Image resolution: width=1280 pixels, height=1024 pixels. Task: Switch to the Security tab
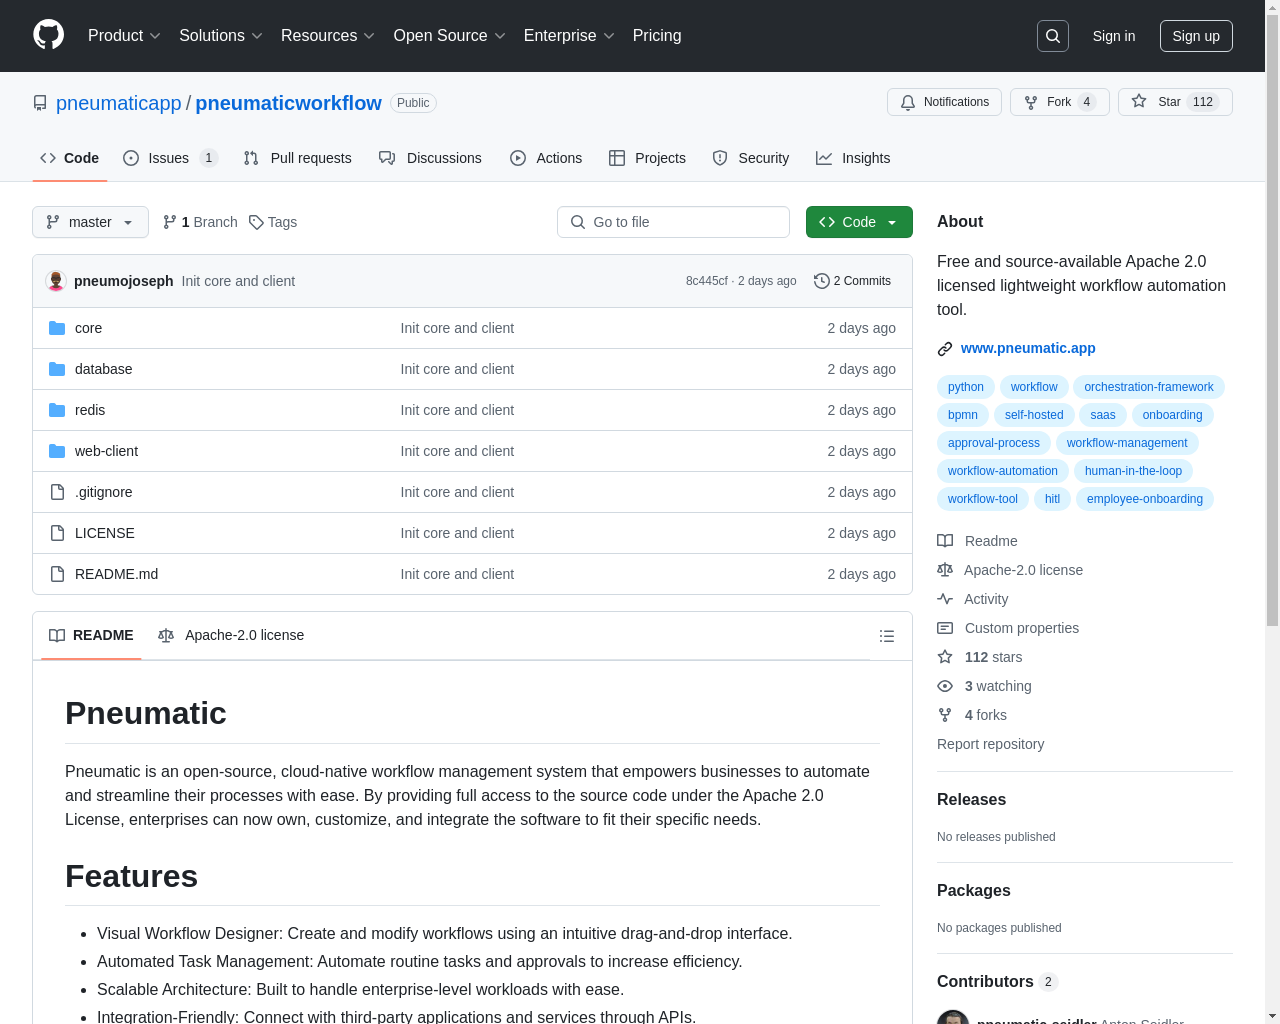[751, 158]
